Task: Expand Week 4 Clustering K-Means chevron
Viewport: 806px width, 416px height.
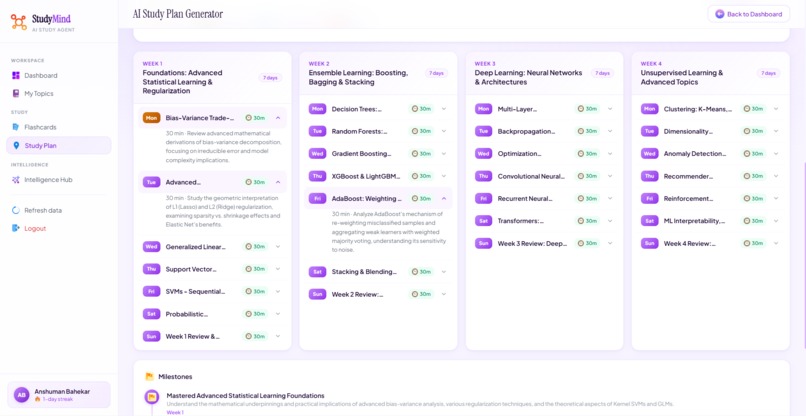Action: point(776,109)
